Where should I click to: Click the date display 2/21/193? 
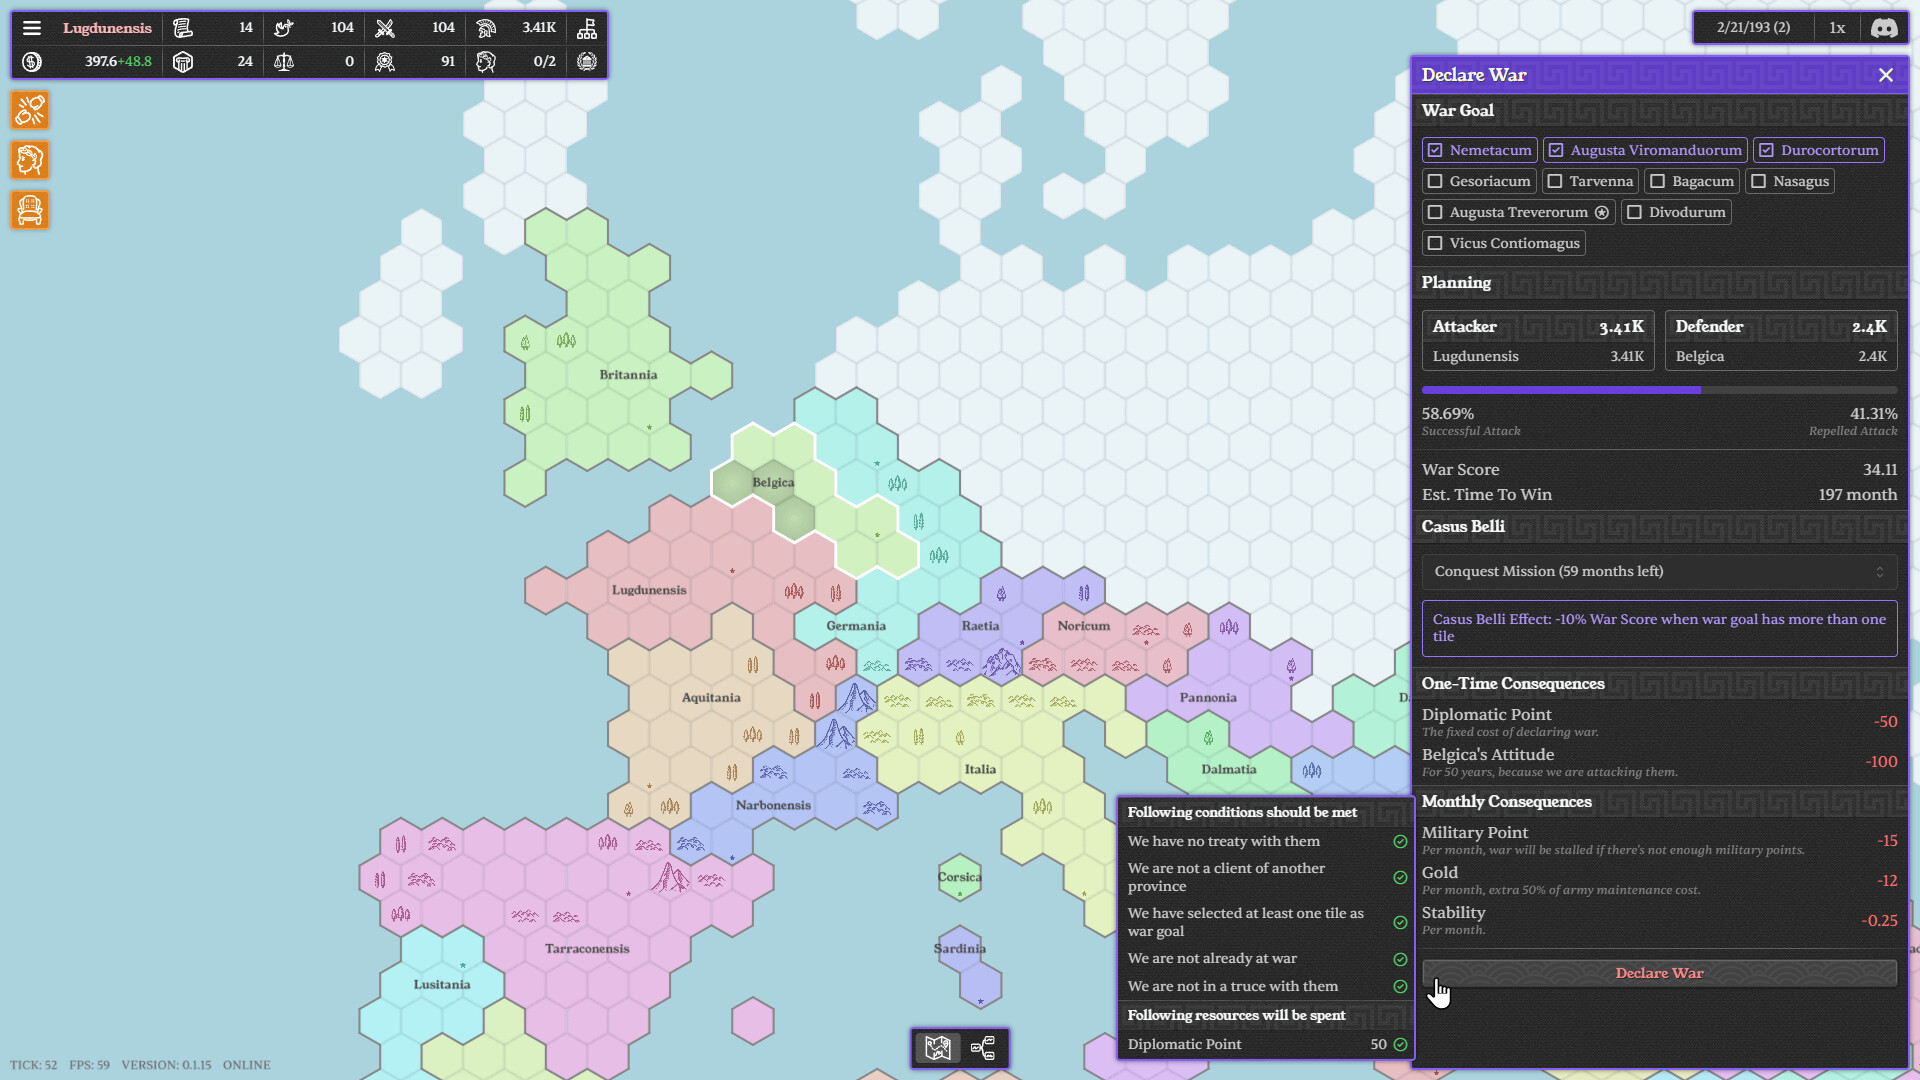click(1753, 27)
